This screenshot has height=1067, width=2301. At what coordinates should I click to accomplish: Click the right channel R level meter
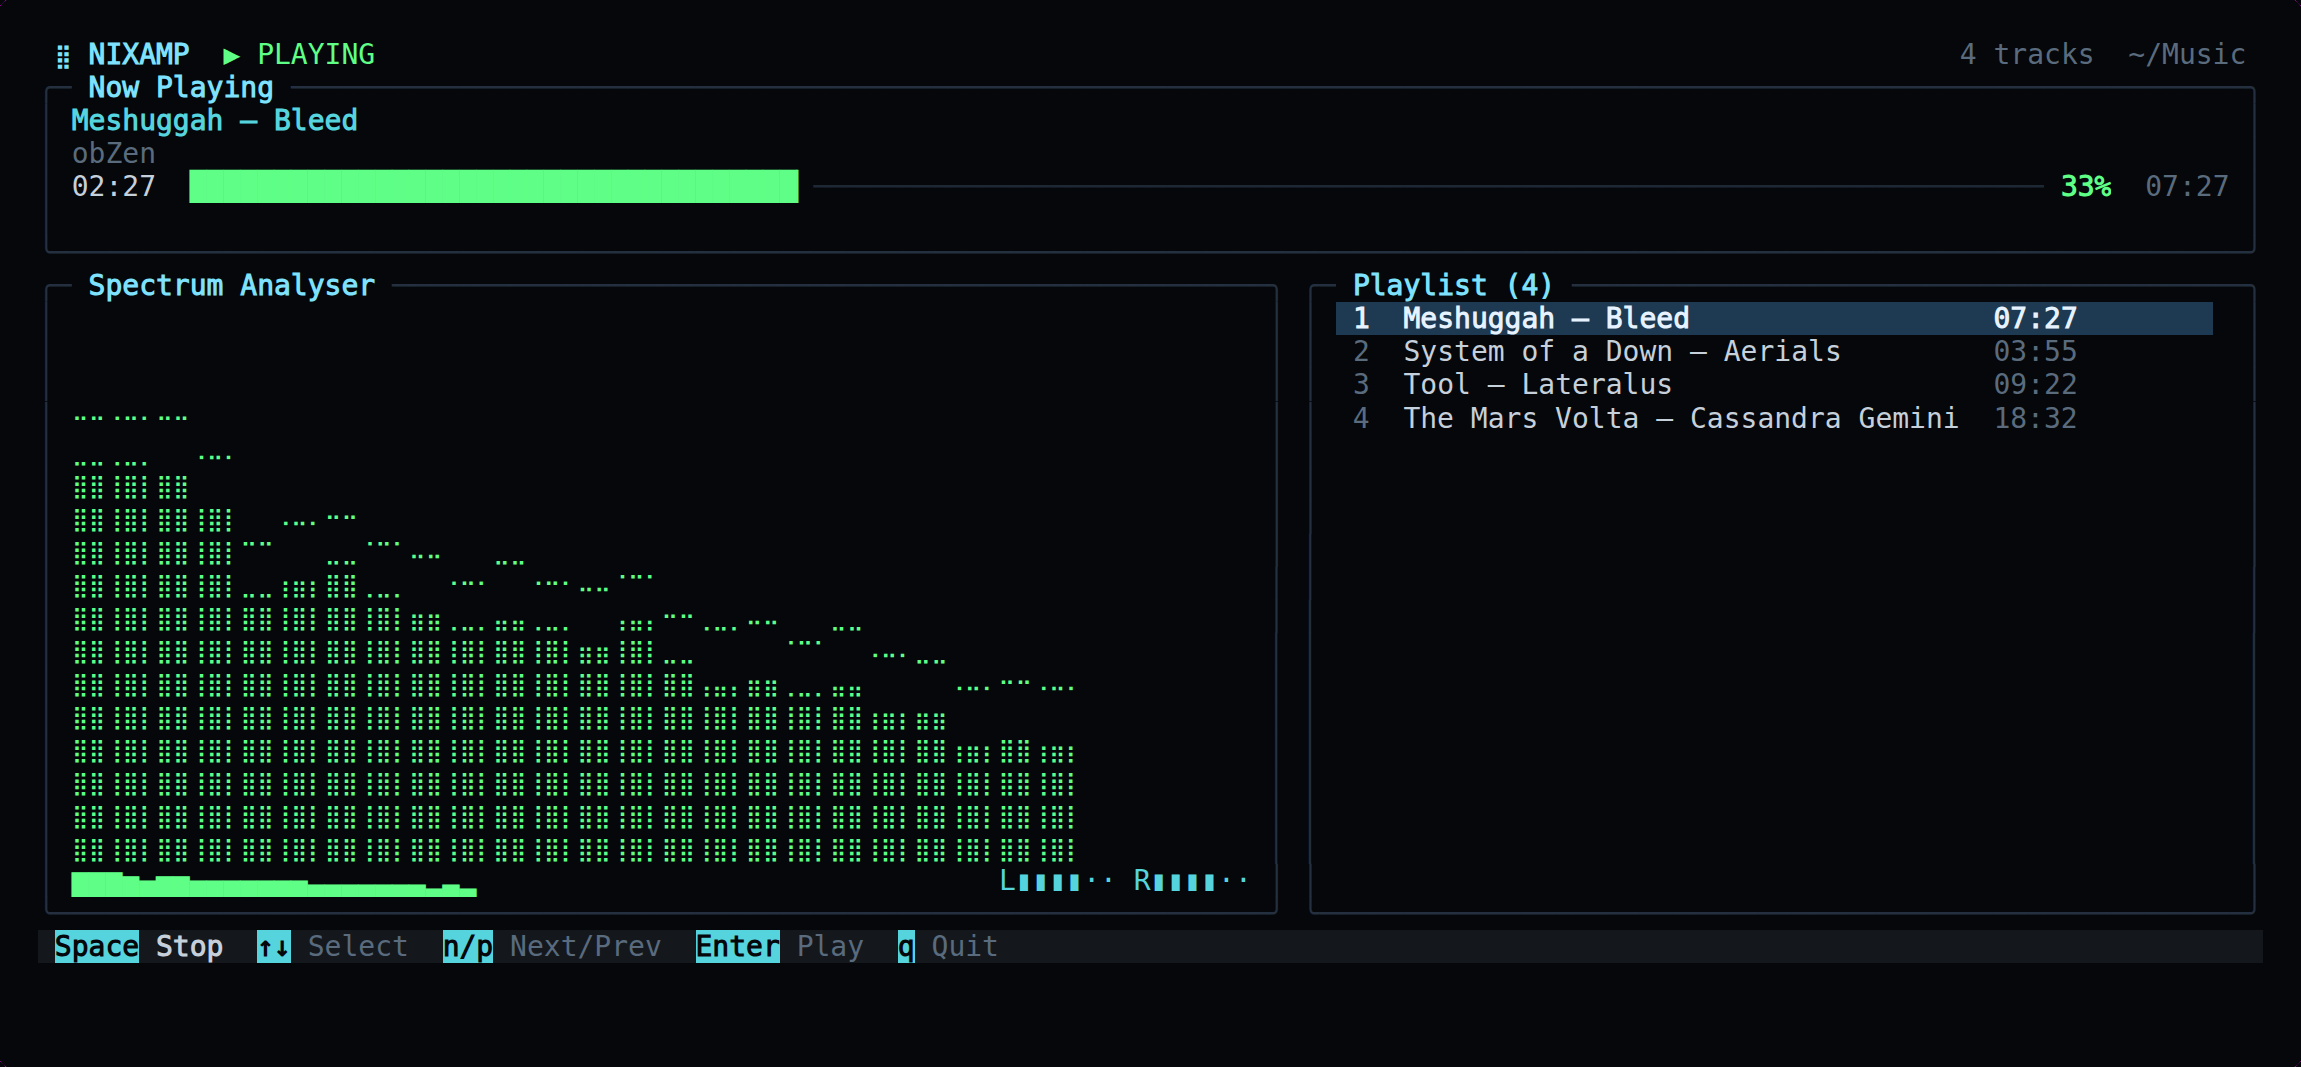[x=1190, y=880]
